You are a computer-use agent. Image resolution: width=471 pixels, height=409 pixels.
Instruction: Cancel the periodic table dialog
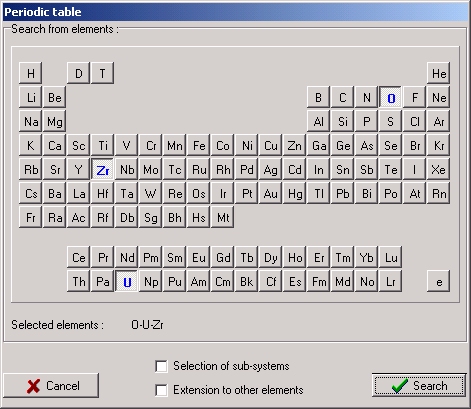(51, 386)
